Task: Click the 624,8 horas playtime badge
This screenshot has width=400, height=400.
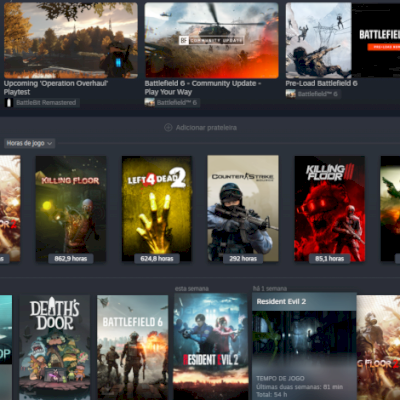Action: (157, 259)
